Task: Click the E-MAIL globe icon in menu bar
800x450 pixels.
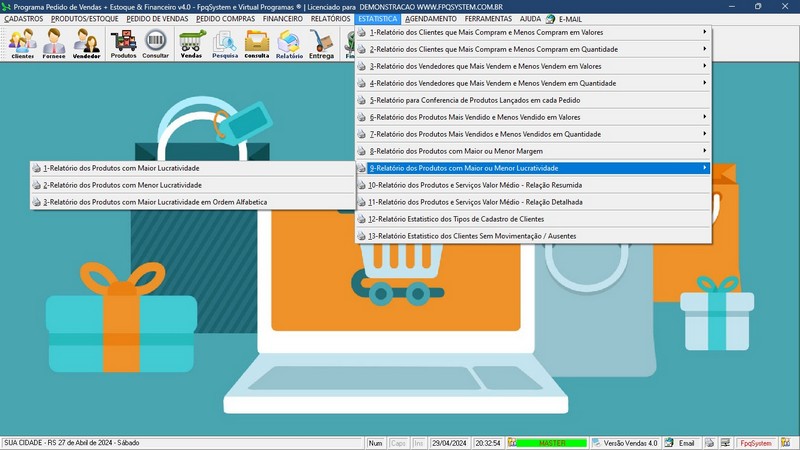Action: pos(550,19)
